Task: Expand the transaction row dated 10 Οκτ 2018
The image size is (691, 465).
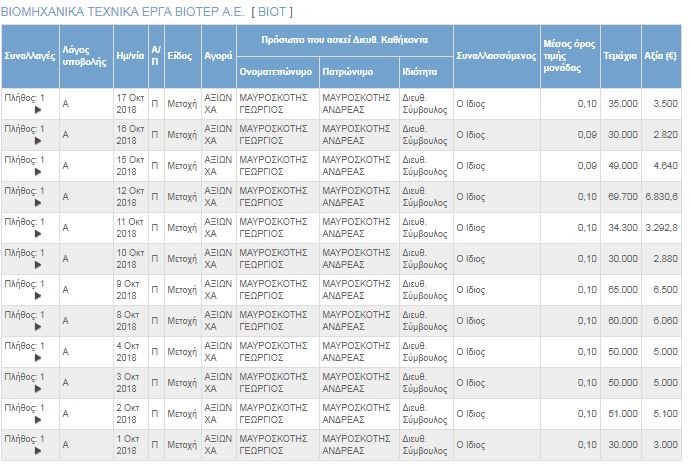Action: 38,265
